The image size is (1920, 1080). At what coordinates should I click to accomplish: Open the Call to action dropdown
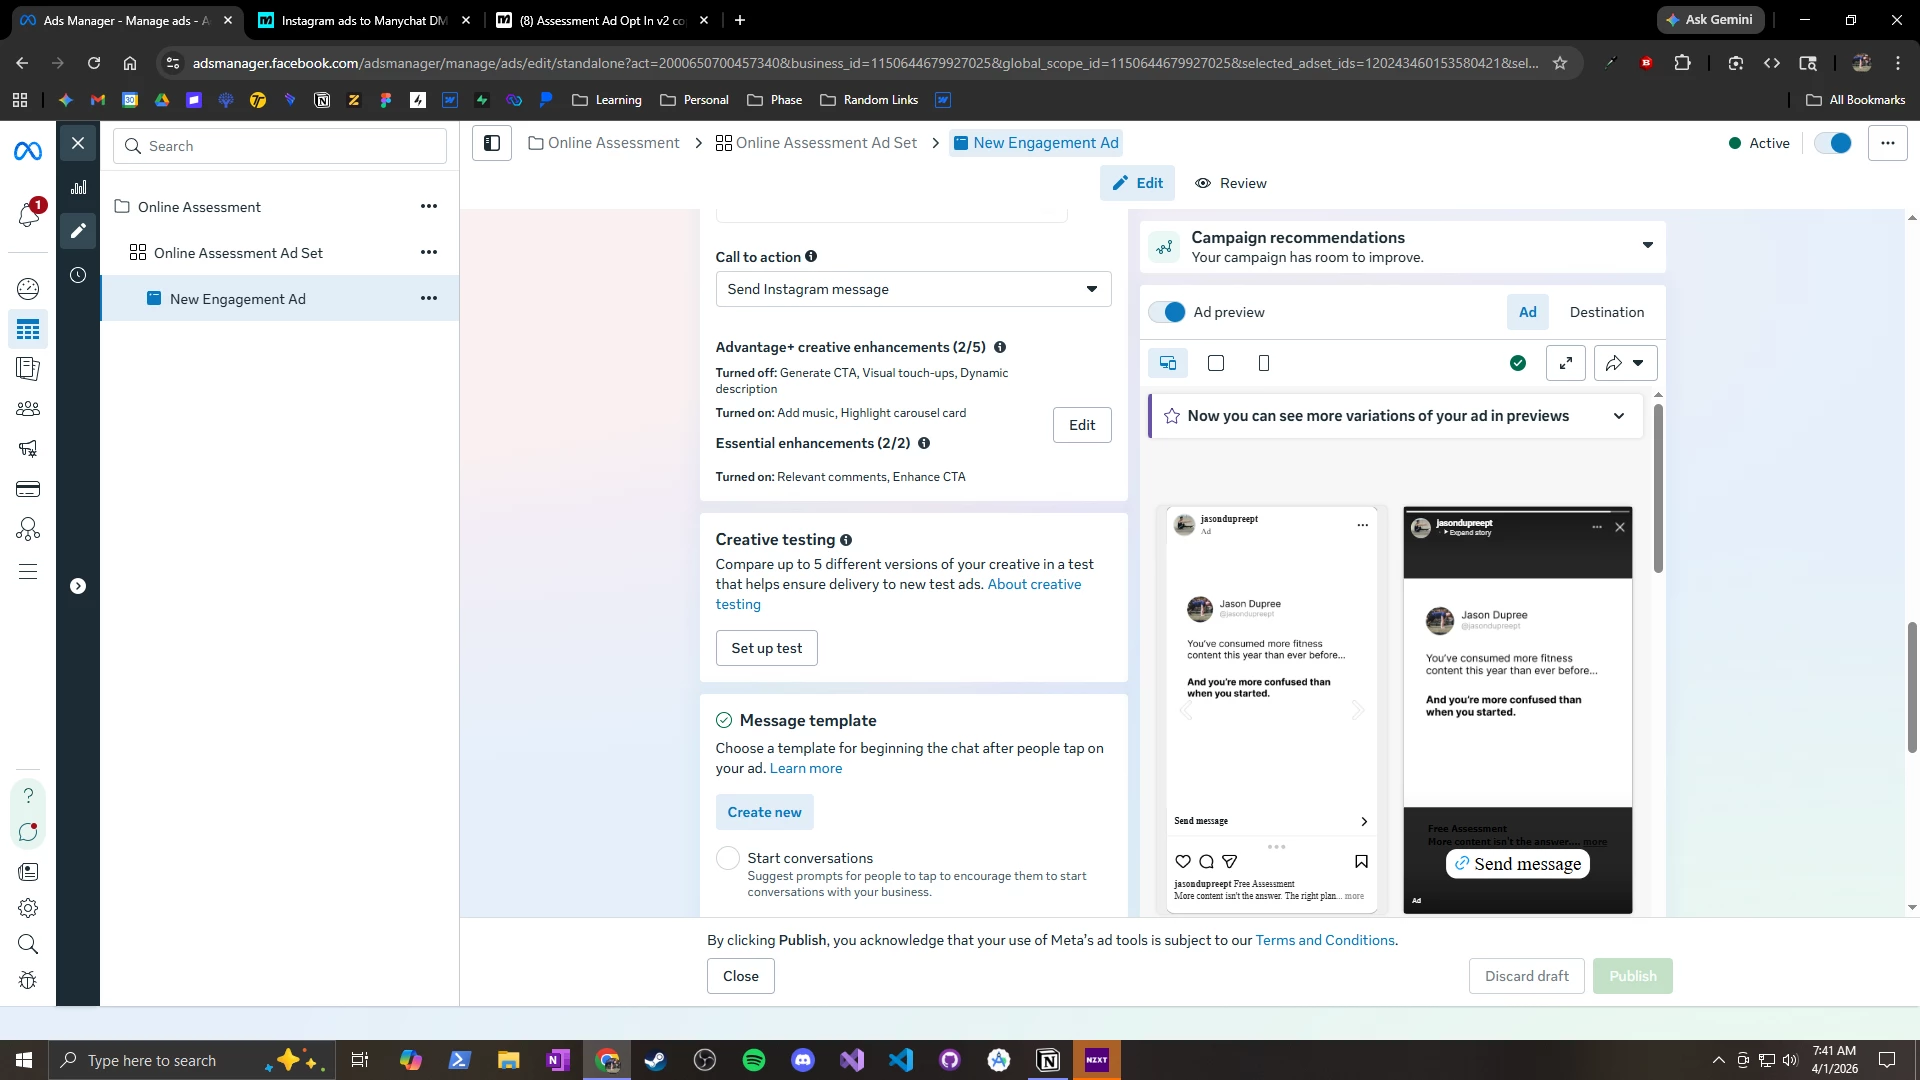pos(912,289)
